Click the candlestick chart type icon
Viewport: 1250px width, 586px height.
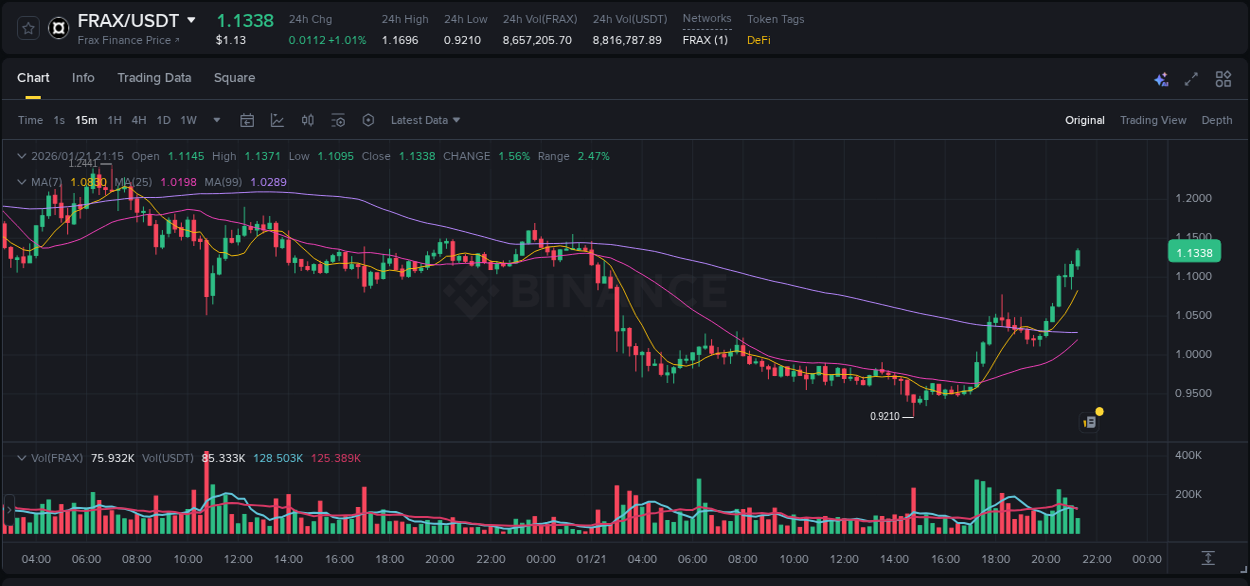[x=307, y=120]
